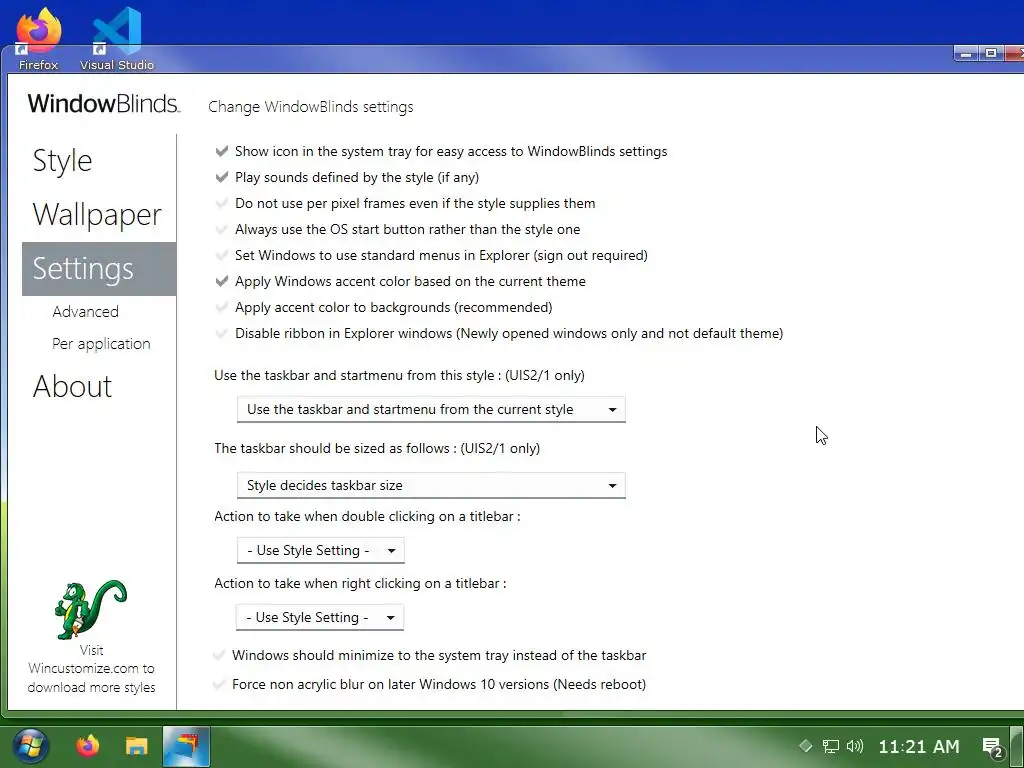Minimize the WindowBlinds window
The width and height of the screenshot is (1024, 768).
(x=966, y=54)
